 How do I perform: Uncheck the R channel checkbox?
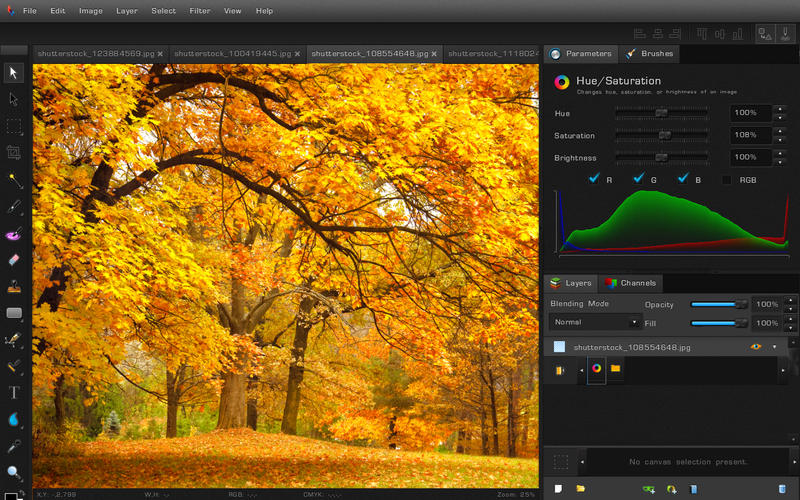click(x=594, y=179)
